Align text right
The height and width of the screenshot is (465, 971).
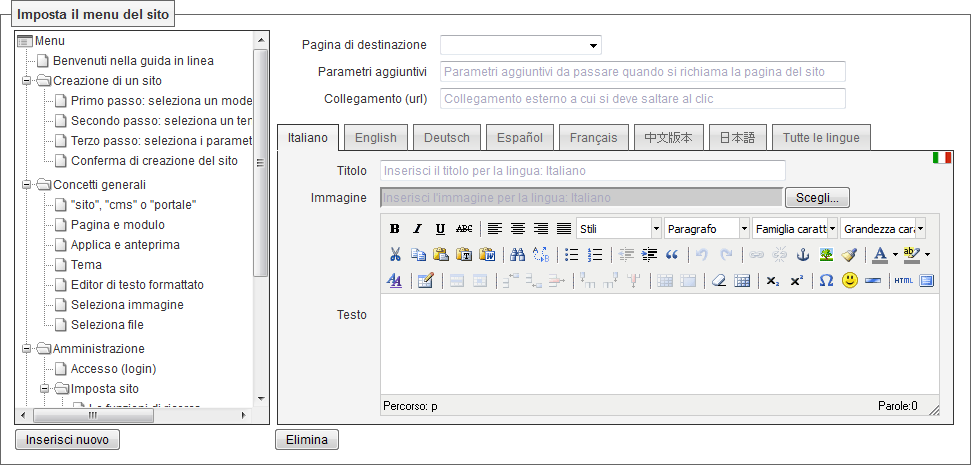click(541, 228)
